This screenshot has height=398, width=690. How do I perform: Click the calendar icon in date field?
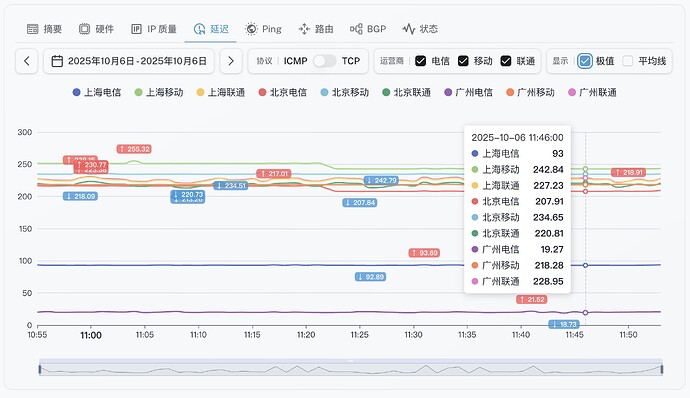(x=57, y=61)
